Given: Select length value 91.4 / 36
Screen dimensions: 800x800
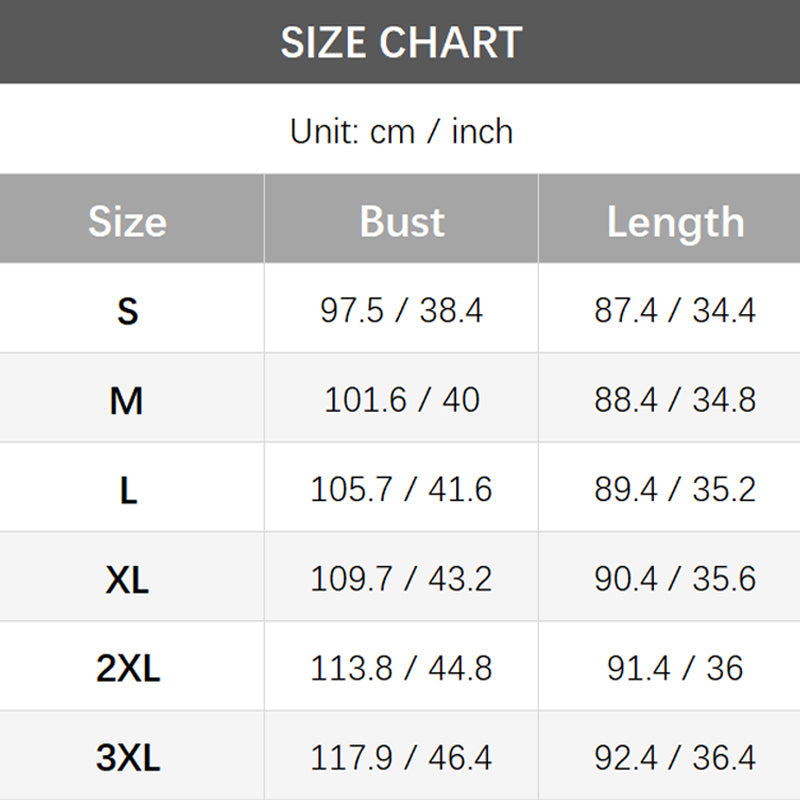Looking at the screenshot, I should pyautogui.click(x=675, y=668).
